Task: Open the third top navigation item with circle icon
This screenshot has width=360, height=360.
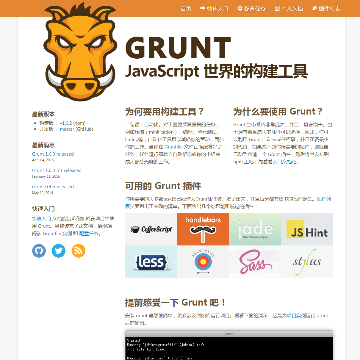Action: [x=251, y=8]
